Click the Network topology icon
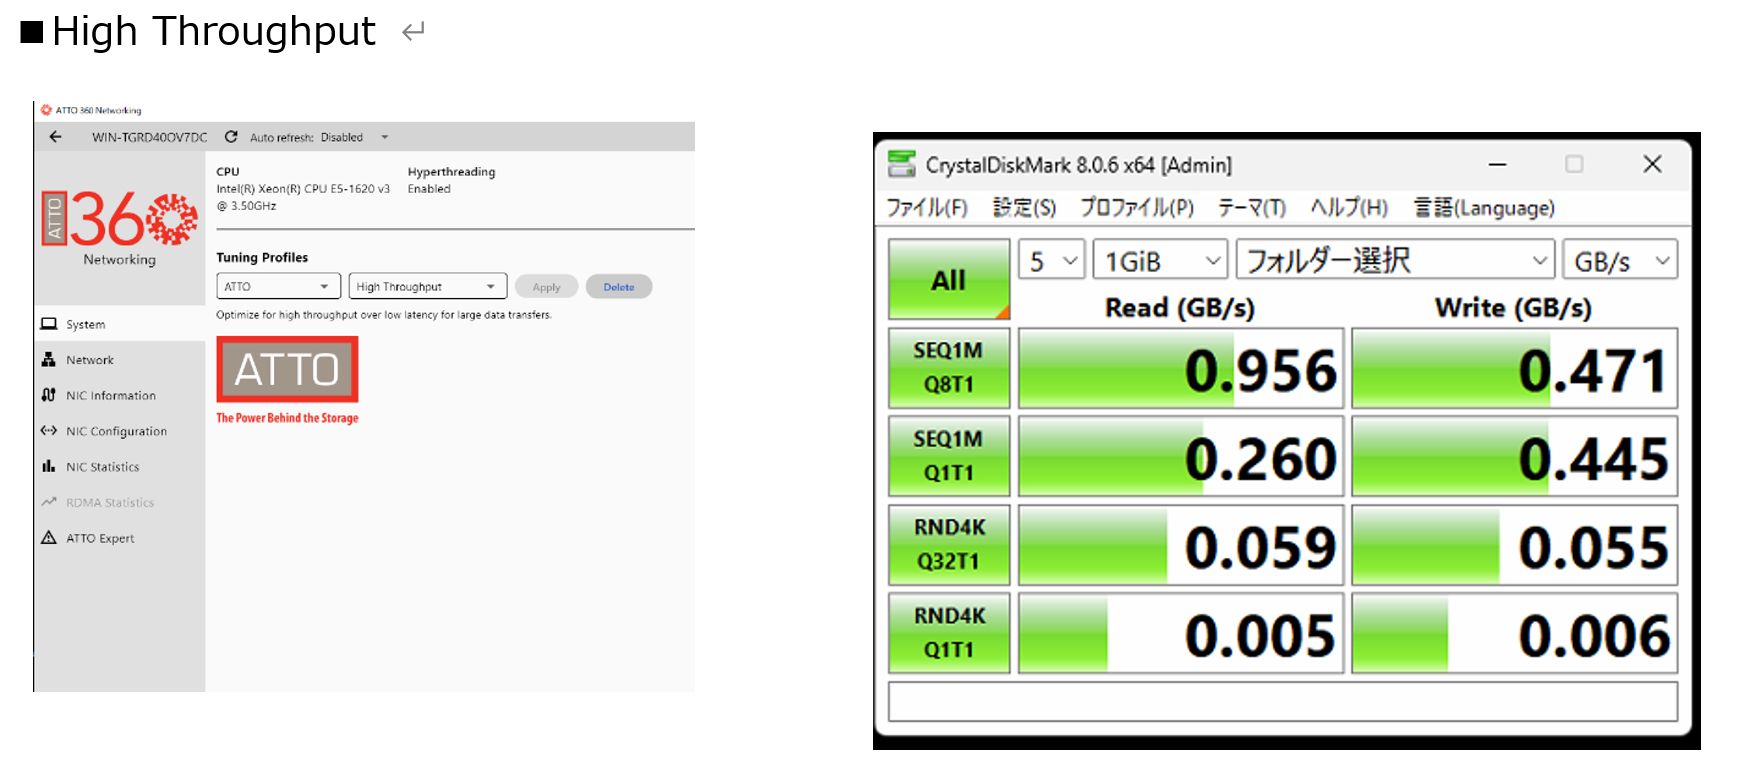 click(x=48, y=360)
